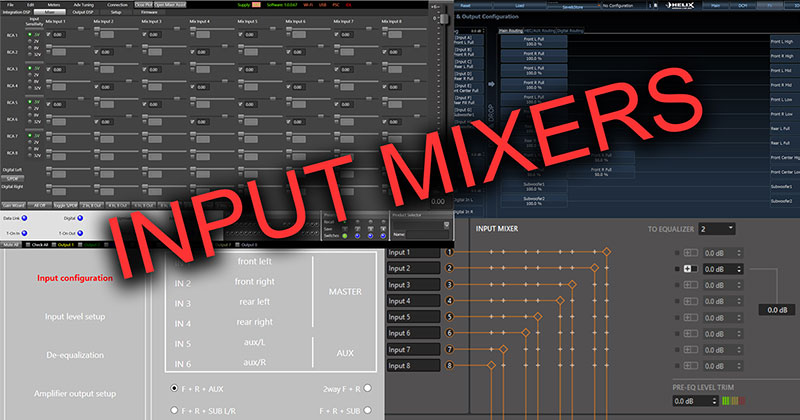The image size is (800, 420).
Task: Step the third Input Mixer row 0.0 dB value
Action: pyautogui.click(x=739, y=285)
